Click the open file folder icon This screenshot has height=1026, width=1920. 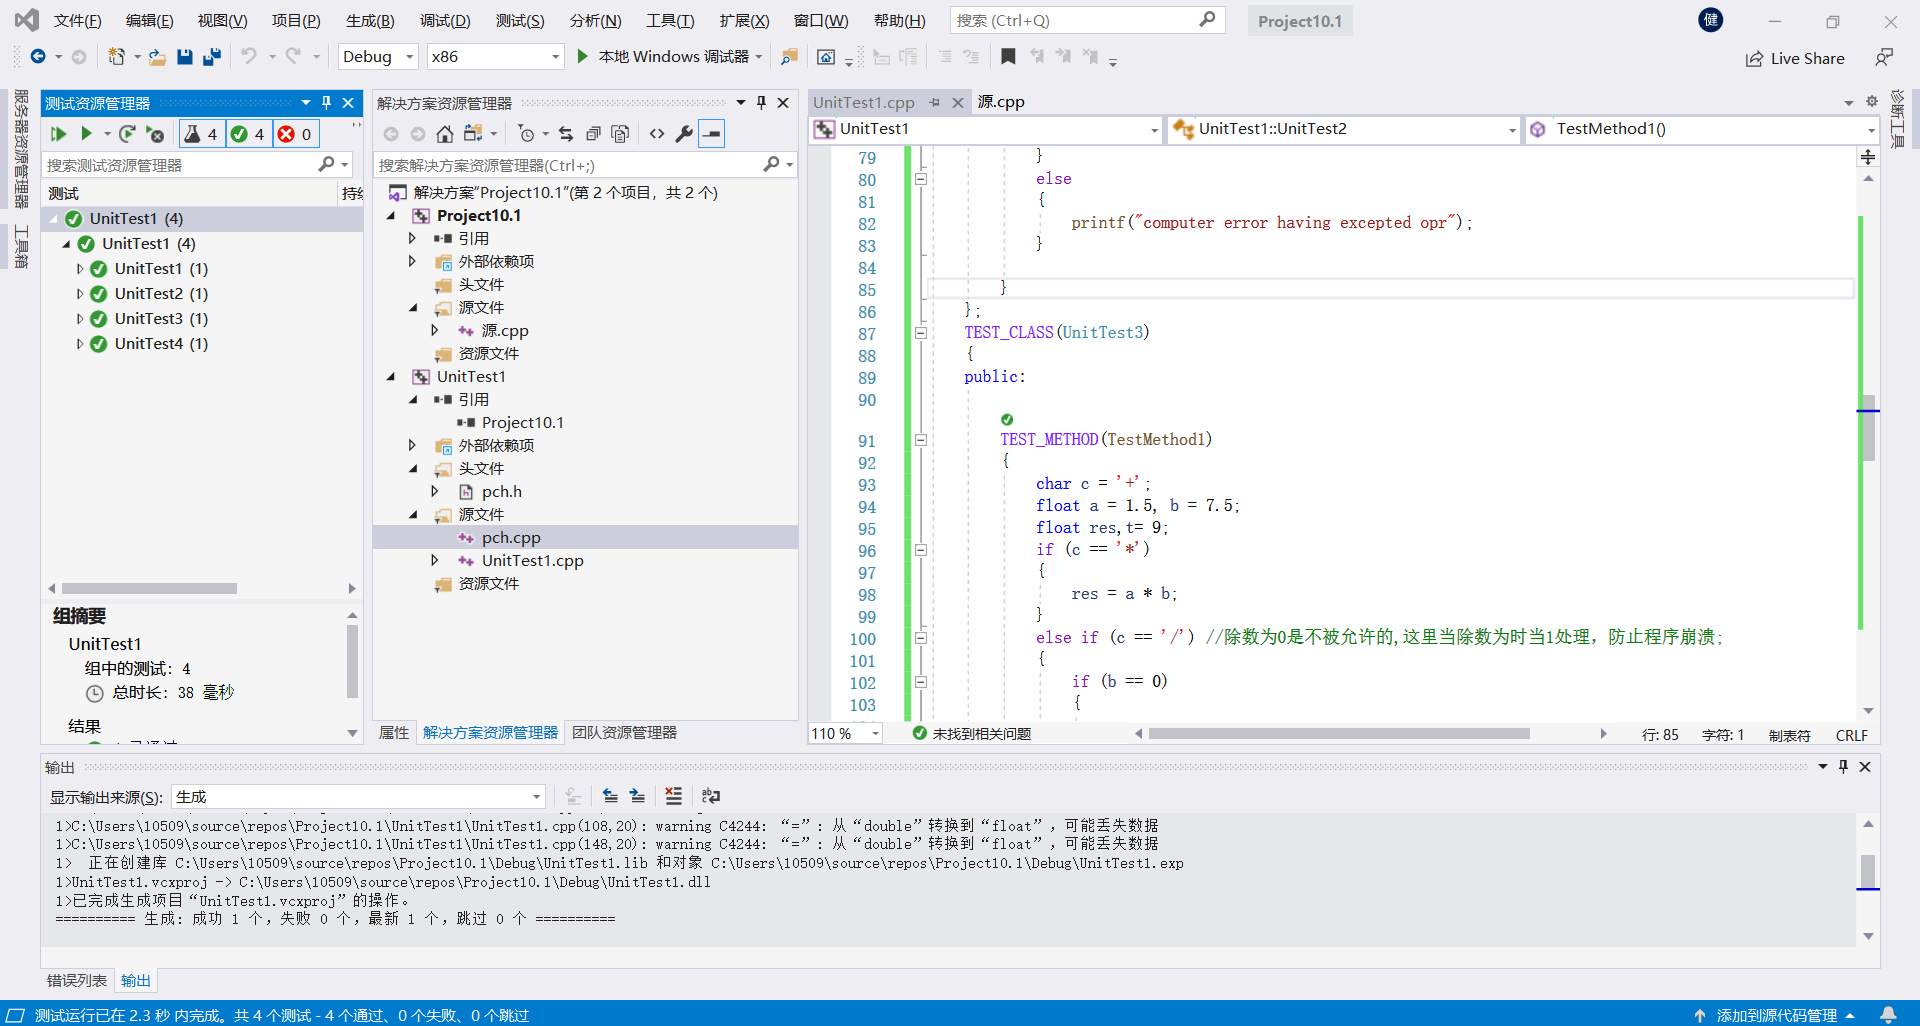tap(157, 57)
